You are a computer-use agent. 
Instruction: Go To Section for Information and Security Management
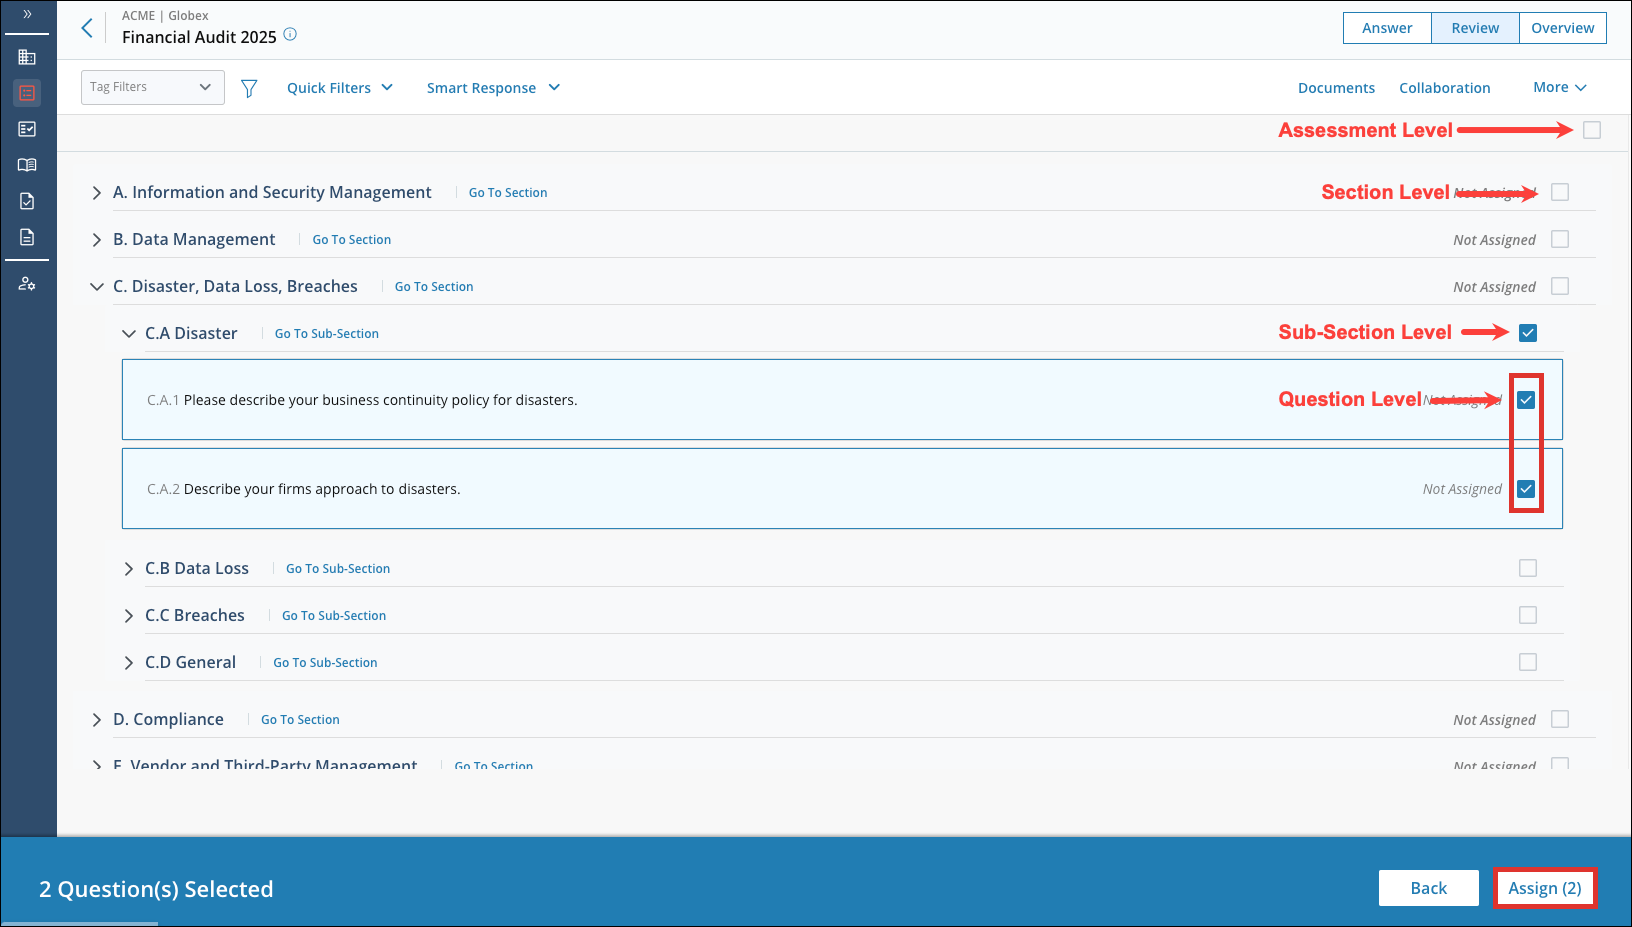tap(508, 193)
